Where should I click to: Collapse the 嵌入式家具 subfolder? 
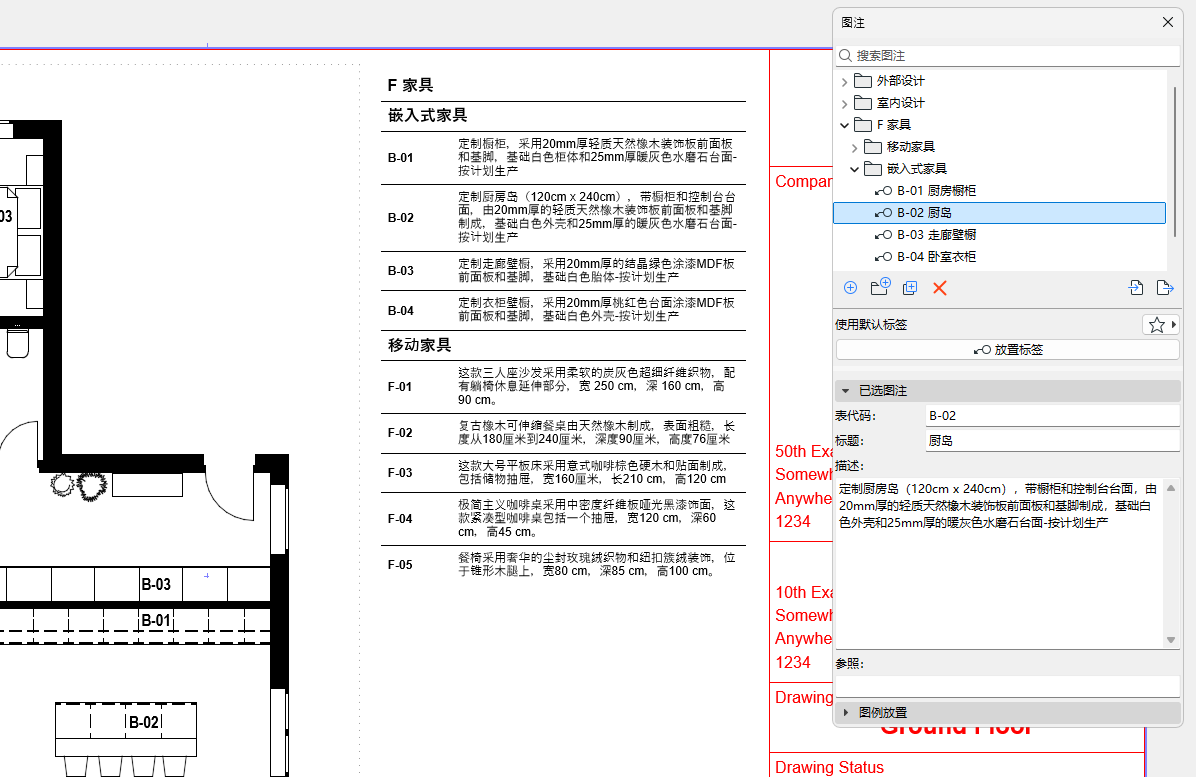(854, 169)
